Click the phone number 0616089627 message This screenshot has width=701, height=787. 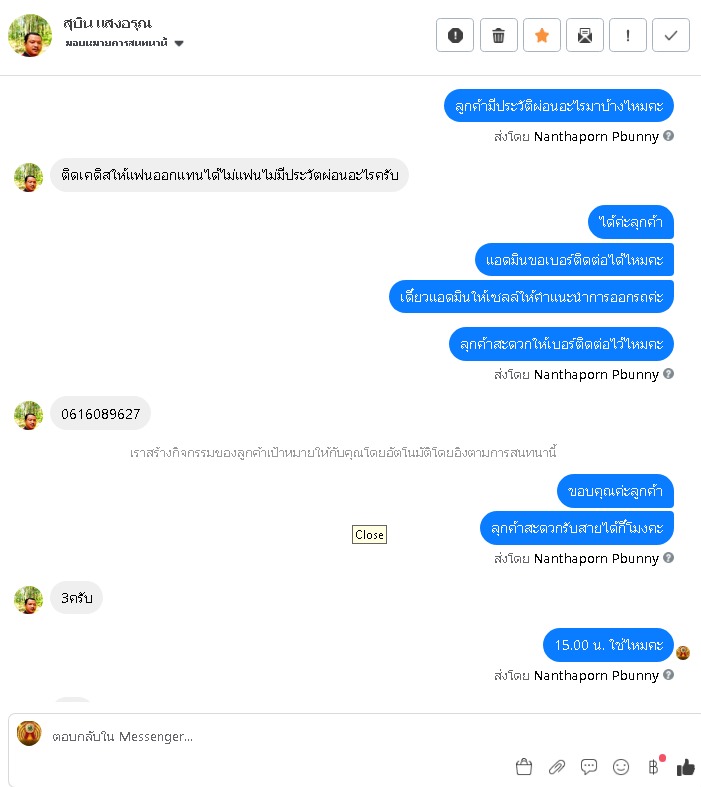click(100, 414)
